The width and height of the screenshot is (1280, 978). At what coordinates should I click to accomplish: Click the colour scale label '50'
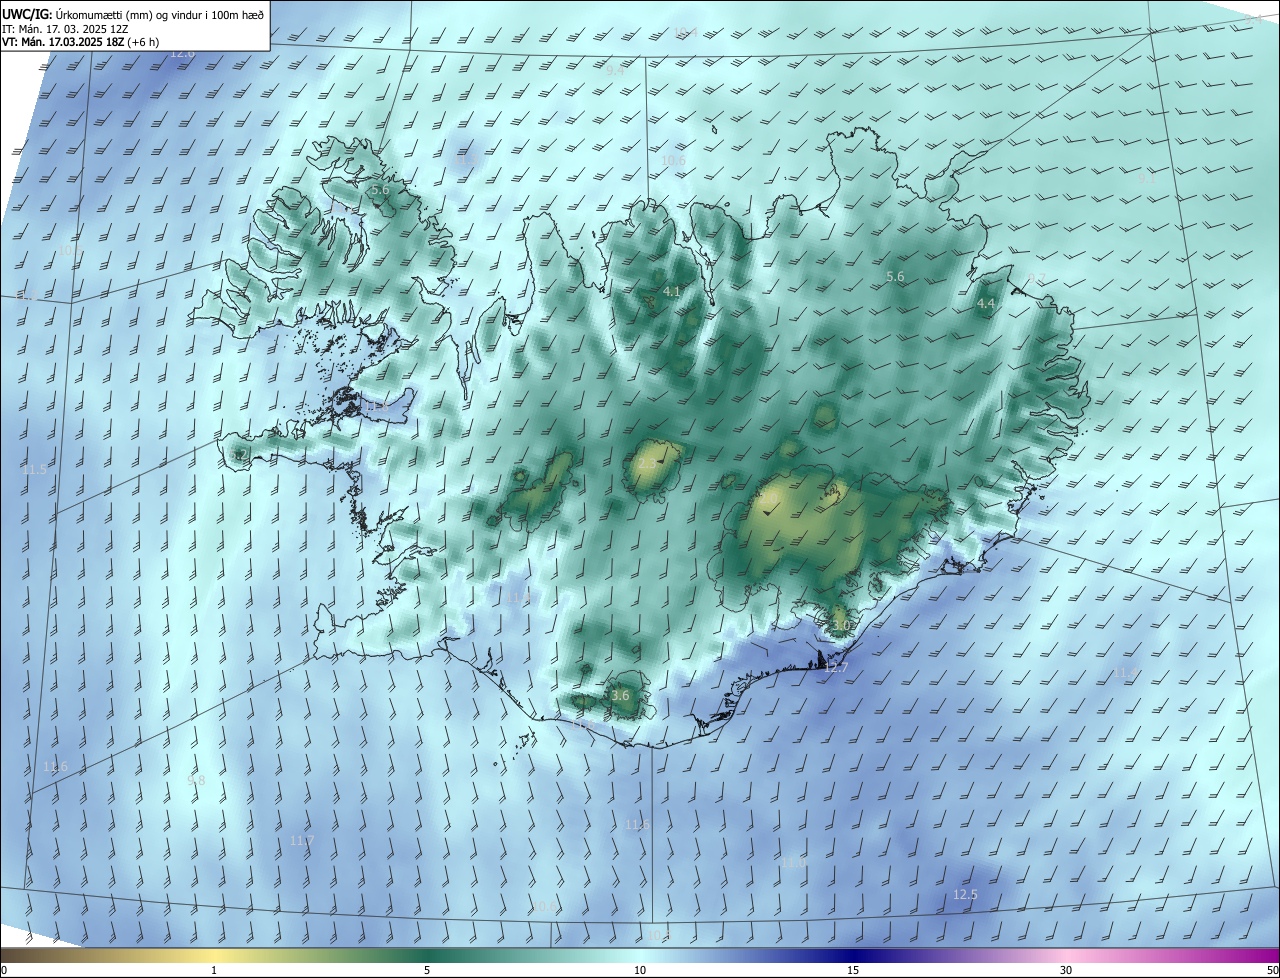tap(1272, 971)
